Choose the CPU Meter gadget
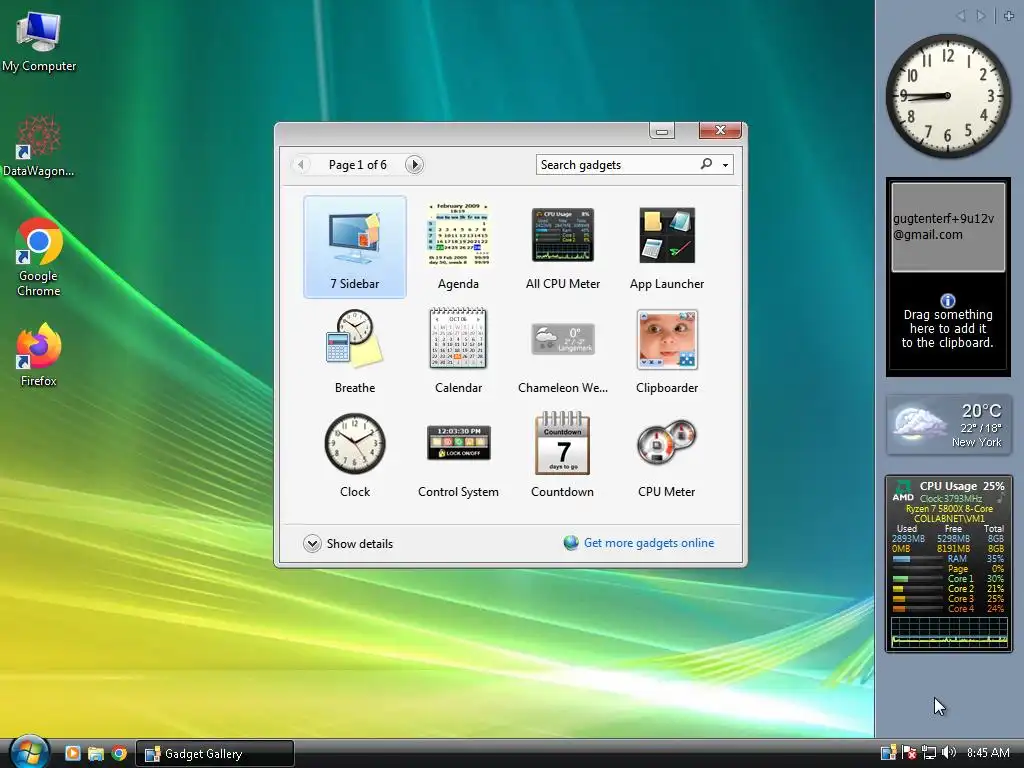Image resolution: width=1024 pixels, height=768 pixels. [x=667, y=455]
